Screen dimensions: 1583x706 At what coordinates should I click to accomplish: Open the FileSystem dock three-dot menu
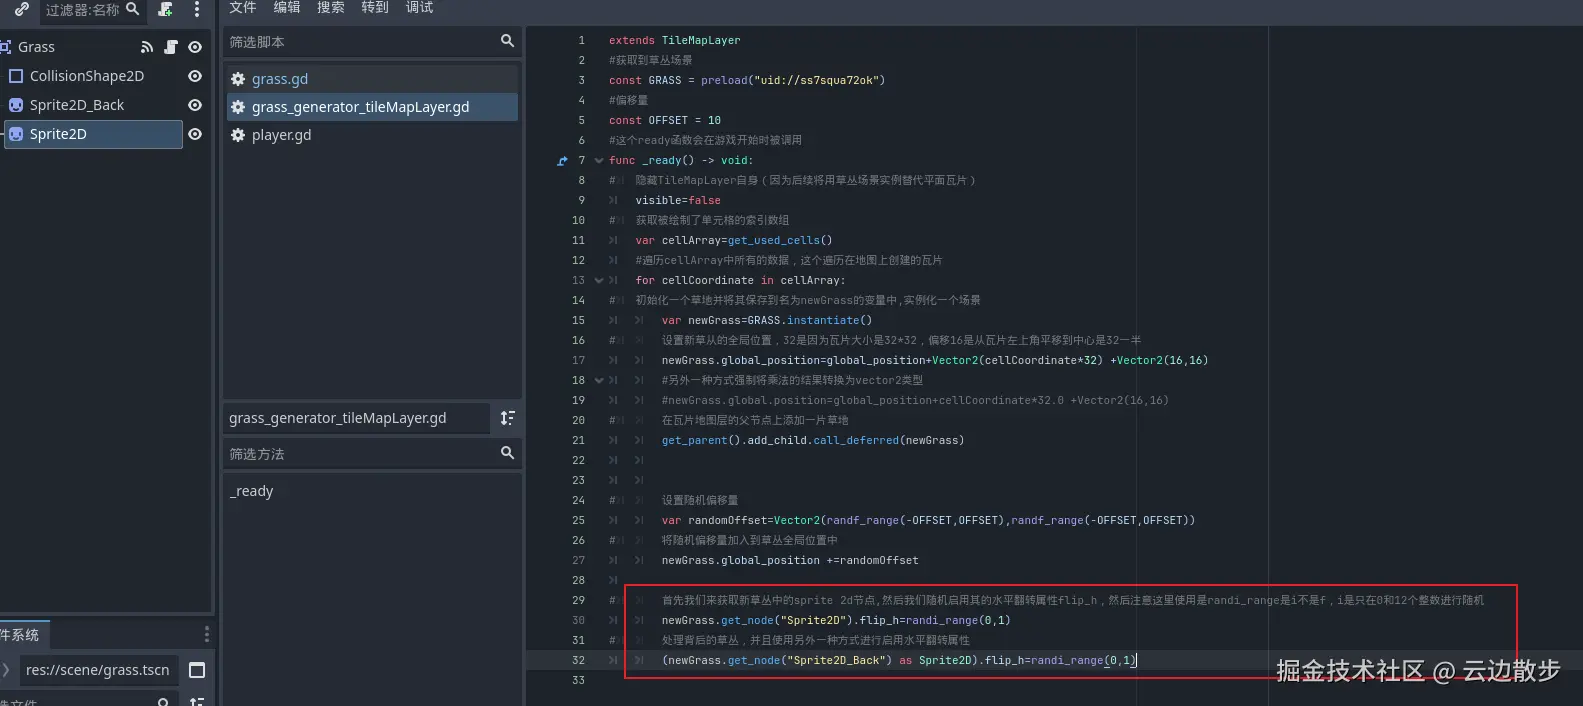tap(207, 635)
